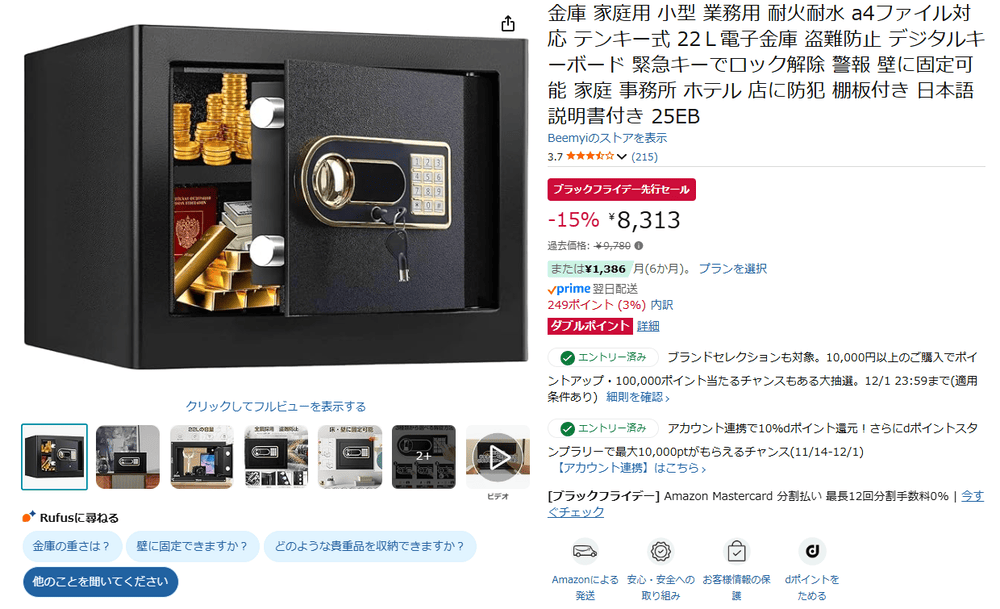Click the dポイントをためる d icon

click(x=812, y=551)
